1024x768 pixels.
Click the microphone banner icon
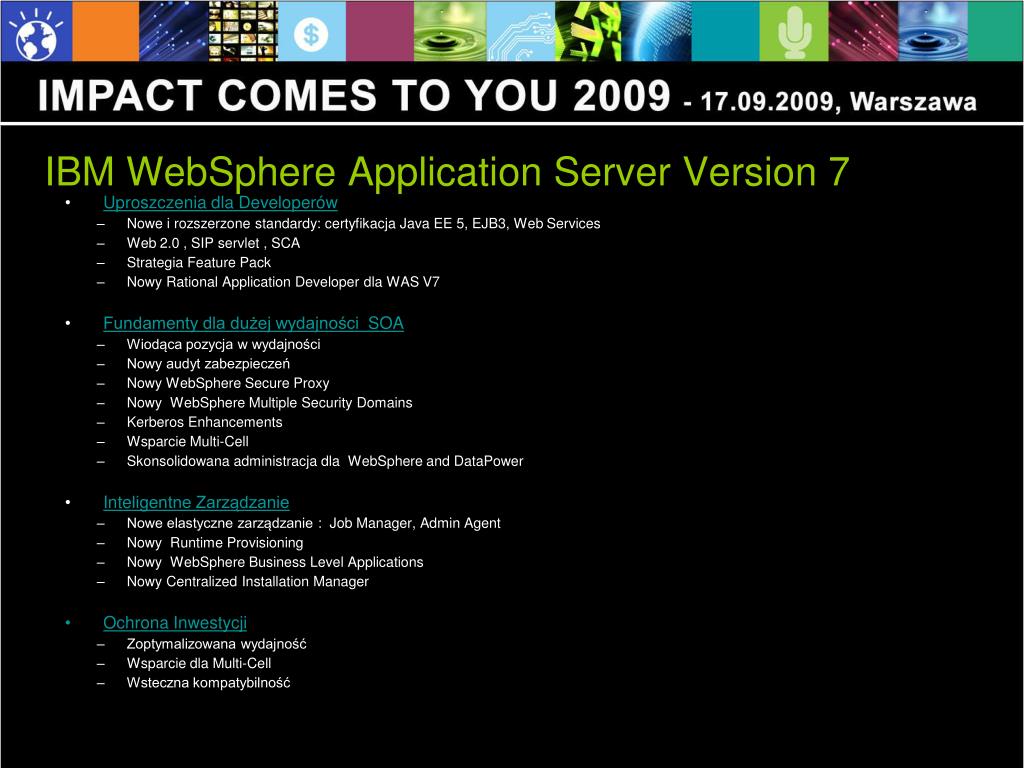pos(794,31)
